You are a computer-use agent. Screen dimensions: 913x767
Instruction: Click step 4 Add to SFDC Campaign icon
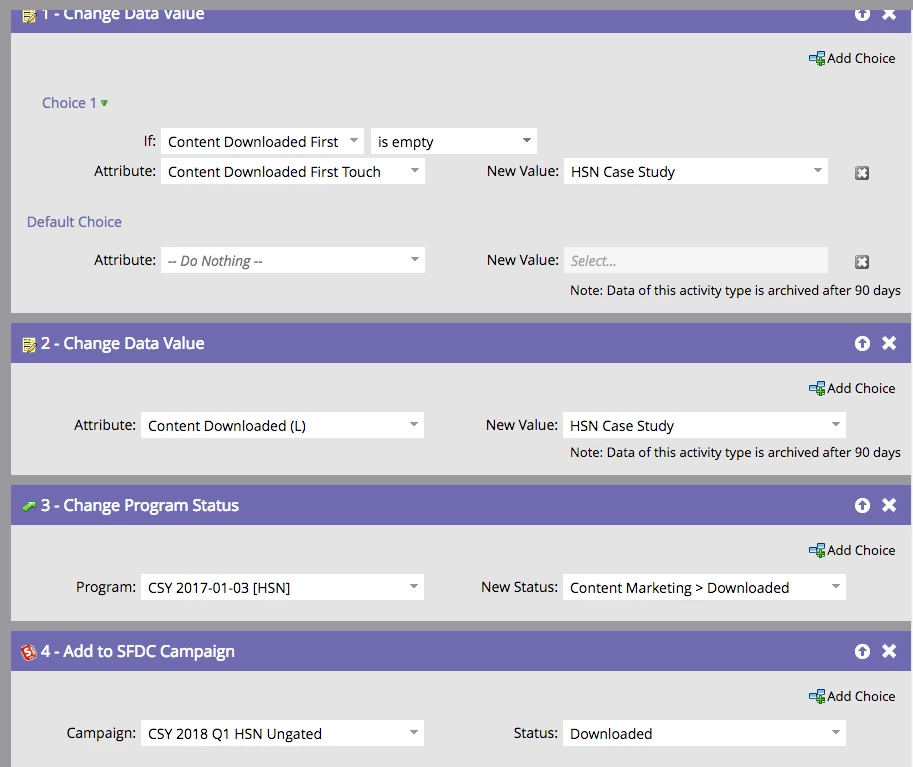click(29, 652)
